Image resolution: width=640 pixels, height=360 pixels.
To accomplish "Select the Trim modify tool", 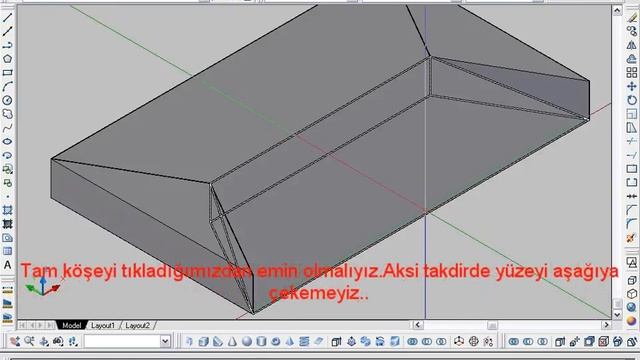I will click(x=632, y=142).
